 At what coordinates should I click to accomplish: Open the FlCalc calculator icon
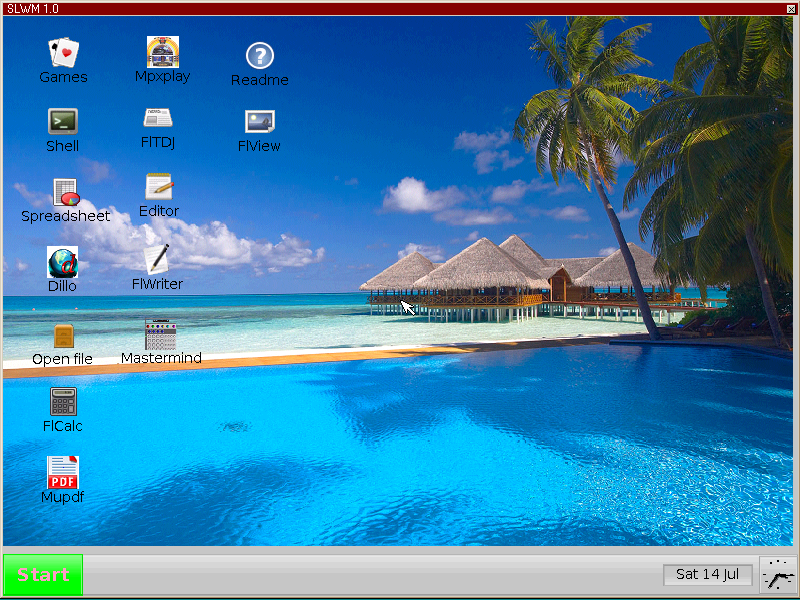point(63,402)
